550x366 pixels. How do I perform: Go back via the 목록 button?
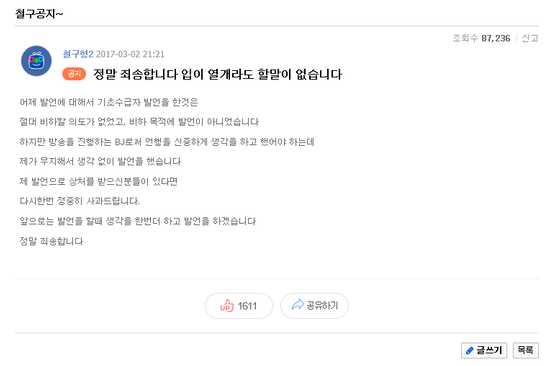click(525, 350)
